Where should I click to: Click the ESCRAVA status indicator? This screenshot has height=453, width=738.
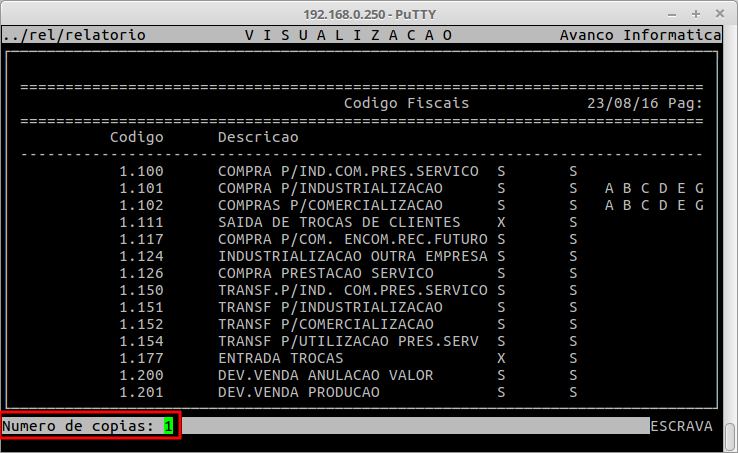click(x=681, y=426)
